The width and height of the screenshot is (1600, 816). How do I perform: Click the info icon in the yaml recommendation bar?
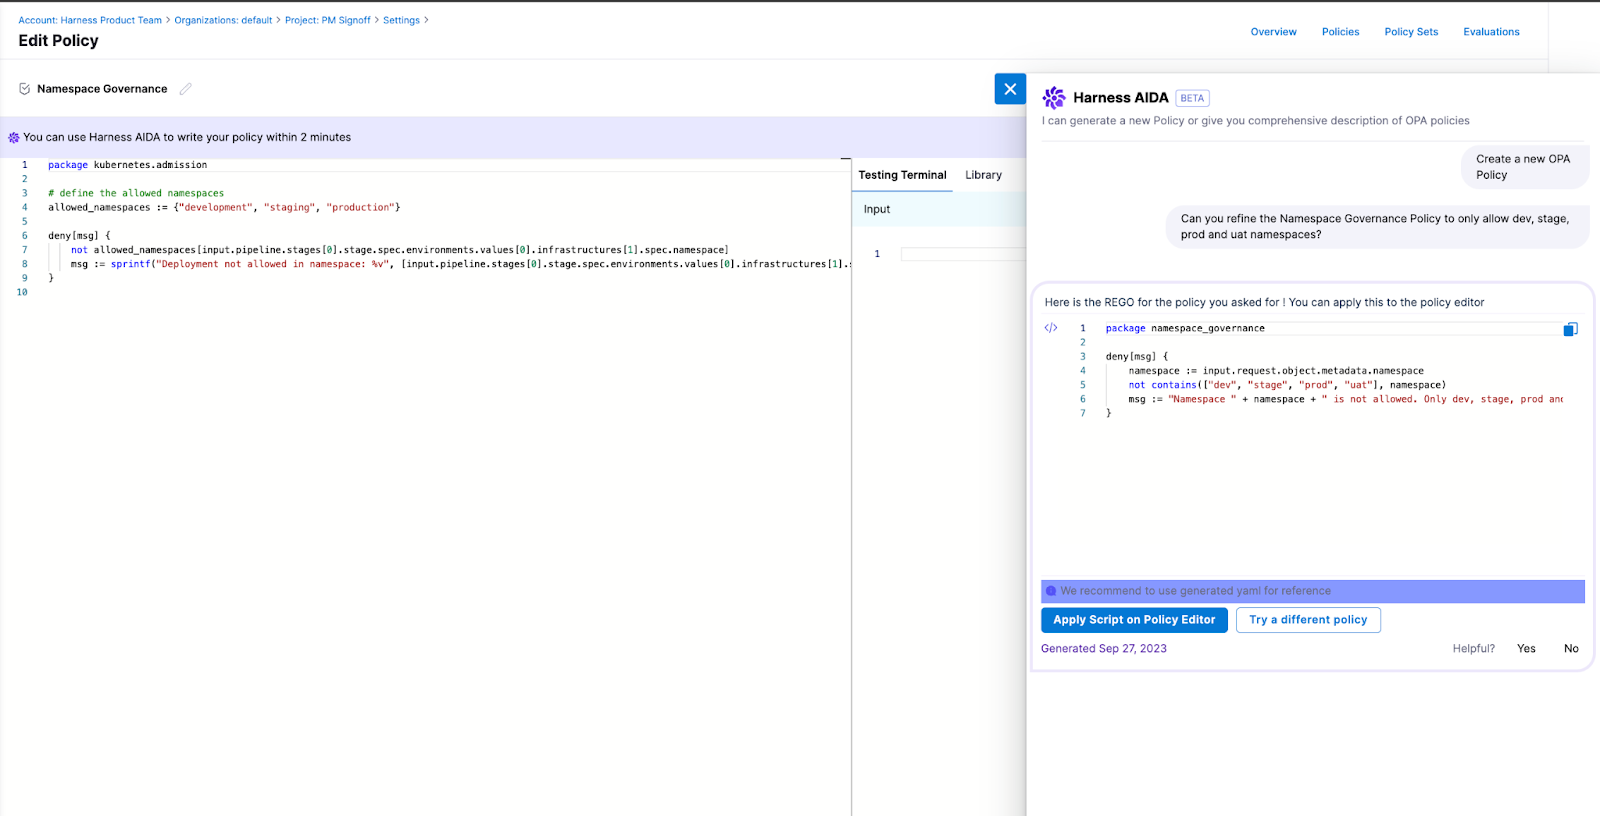(x=1051, y=591)
